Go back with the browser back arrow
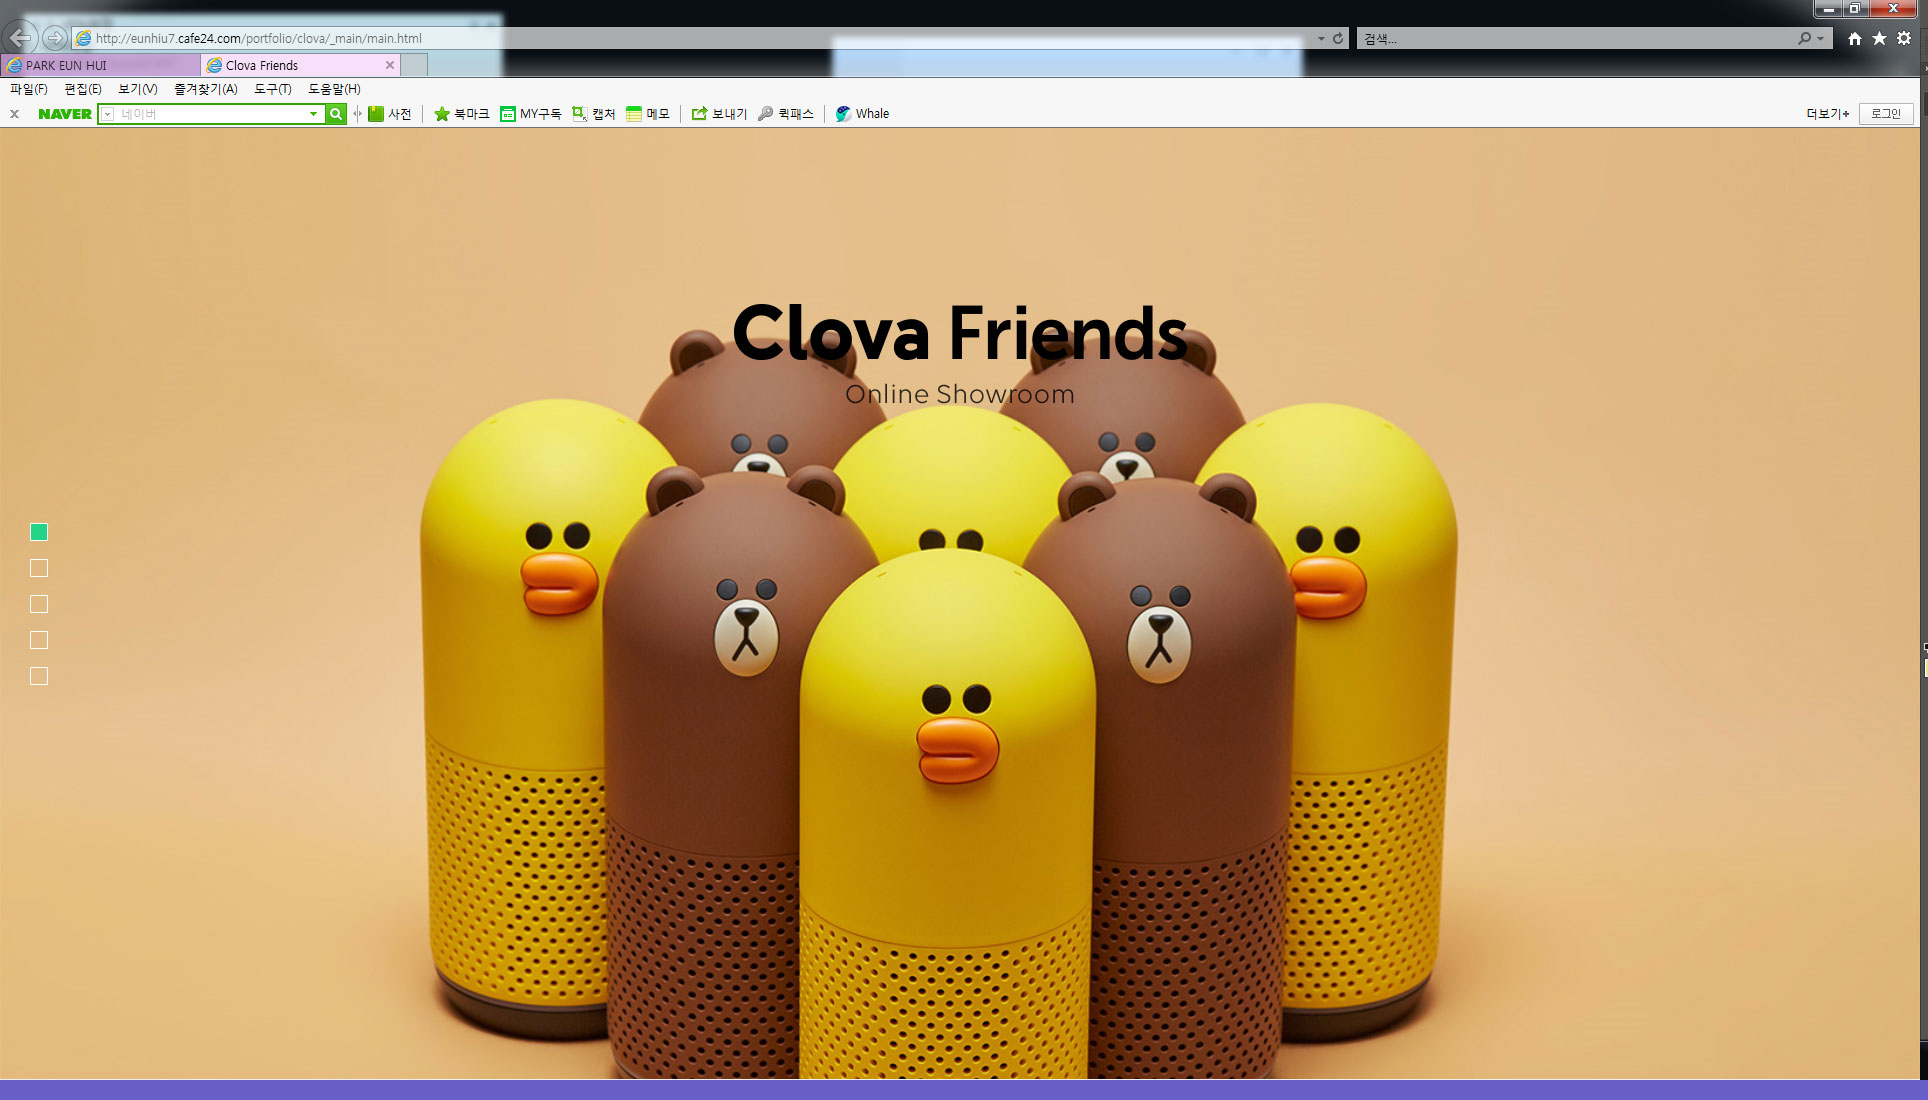 (x=21, y=38)
